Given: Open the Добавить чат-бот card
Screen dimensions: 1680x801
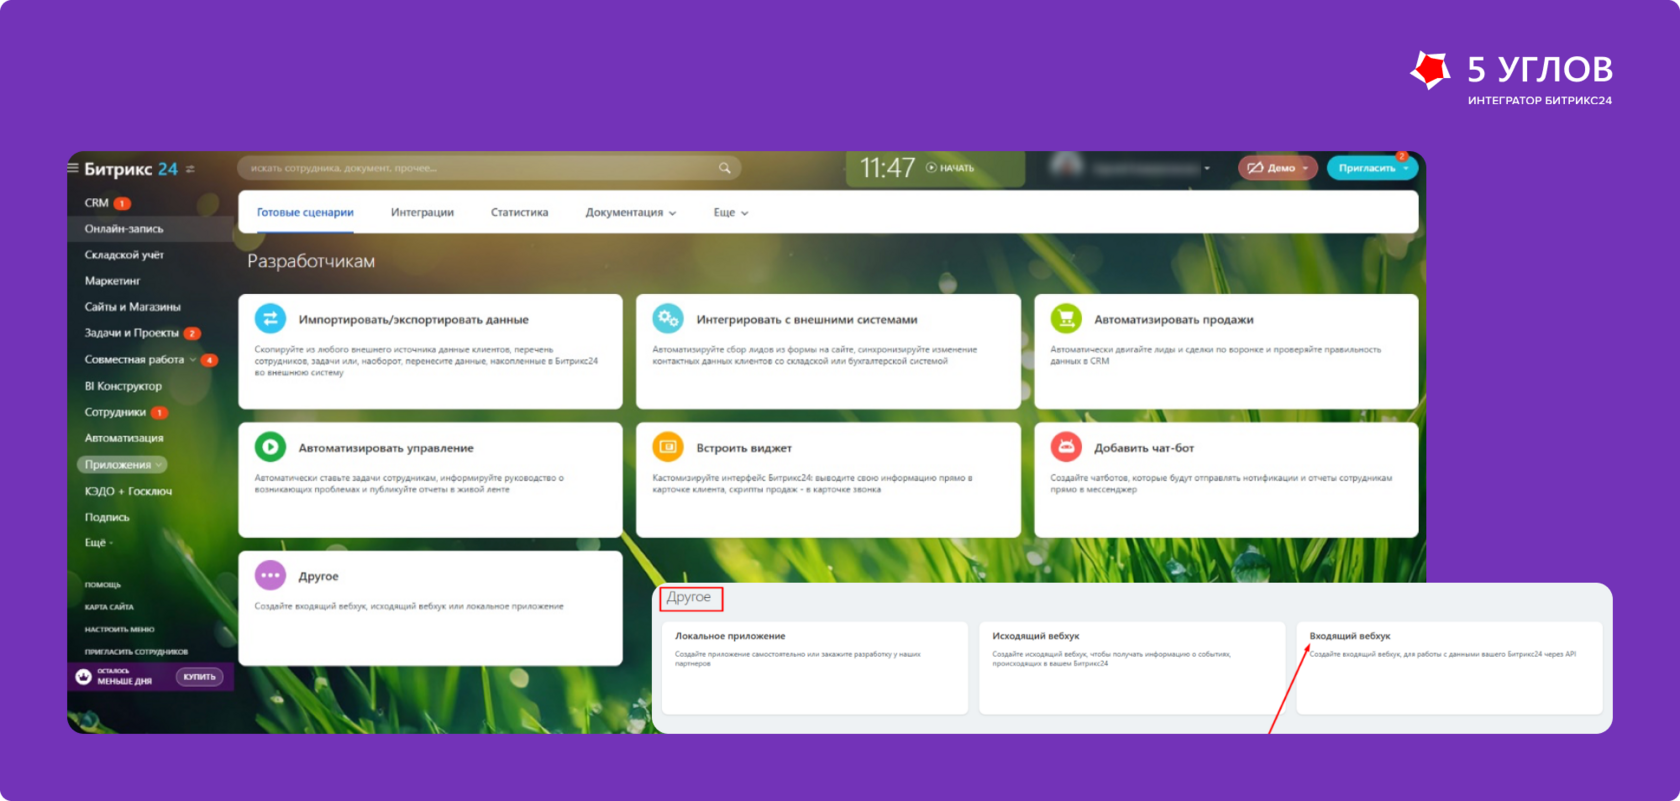Looking at the screenshot, I should 1226,479.
